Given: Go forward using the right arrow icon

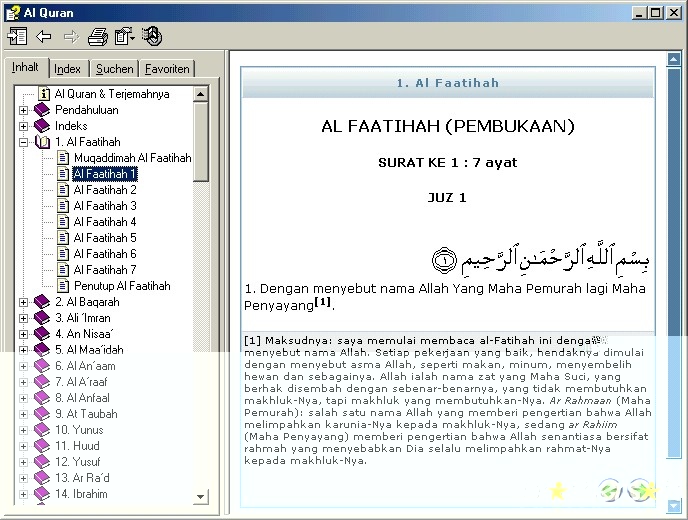Looking at the screenshot, I should 71,36.
